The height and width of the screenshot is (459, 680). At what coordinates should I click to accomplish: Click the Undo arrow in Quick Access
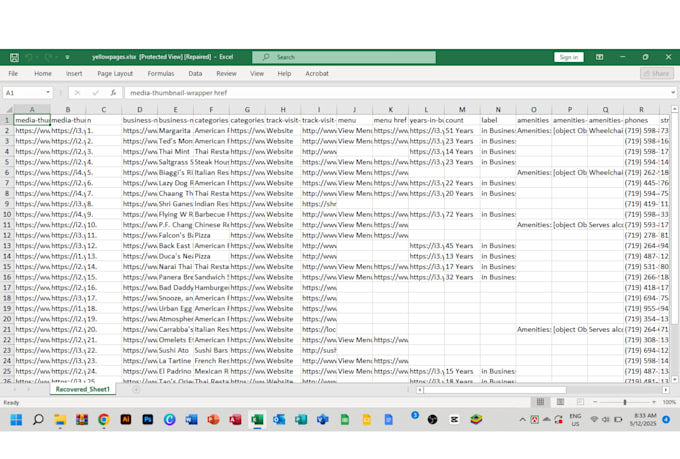(x=29, y=57)
